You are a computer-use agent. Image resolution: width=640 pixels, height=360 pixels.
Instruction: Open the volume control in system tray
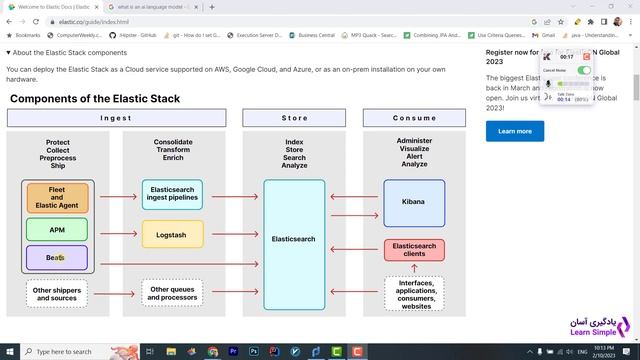point(570,351)
